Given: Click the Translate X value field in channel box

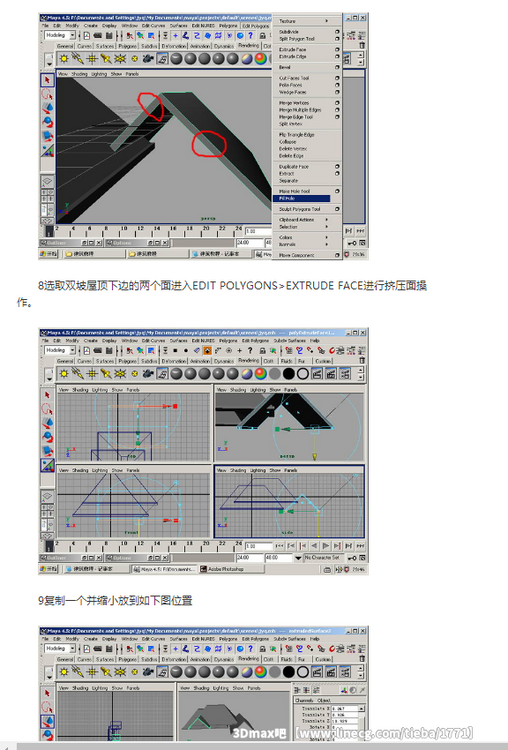Looking at the screenshot, I should pos(344,708).
